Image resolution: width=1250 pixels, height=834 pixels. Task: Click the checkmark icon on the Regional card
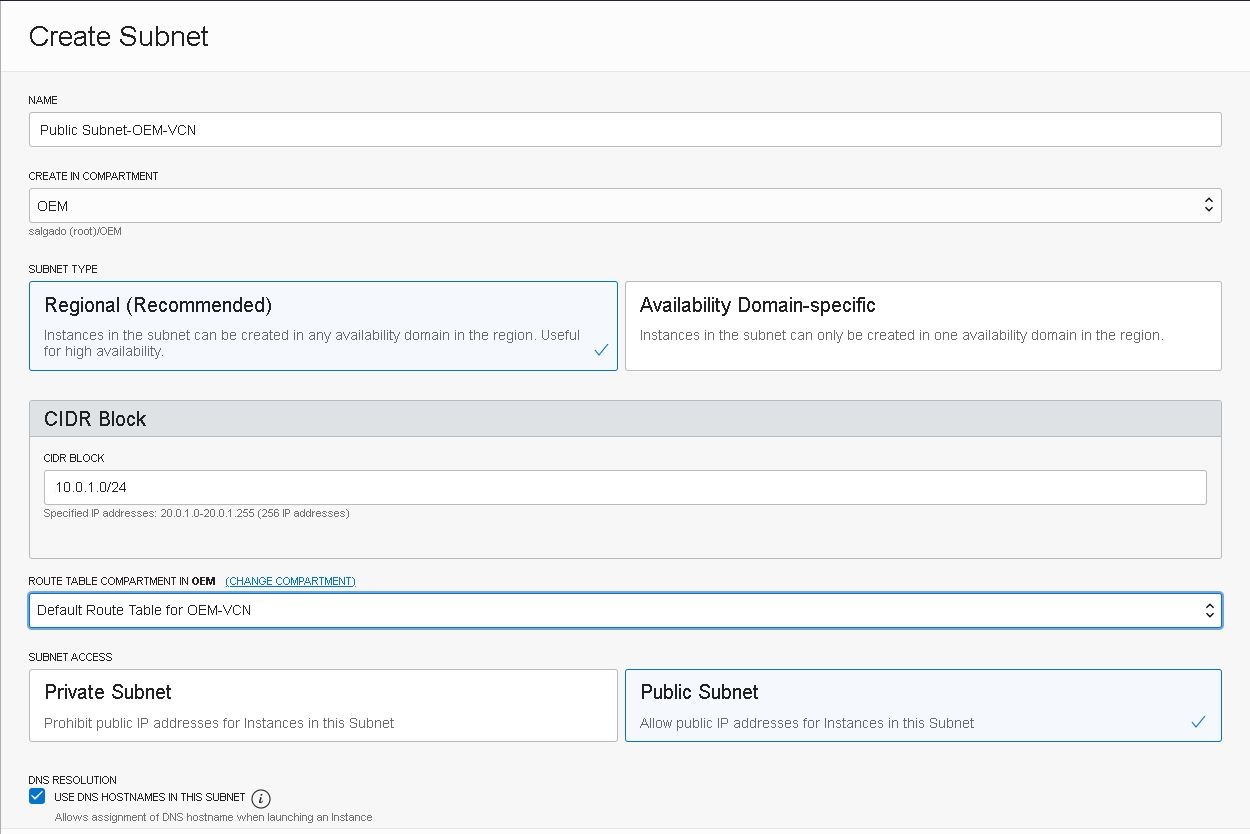(601, 351)
